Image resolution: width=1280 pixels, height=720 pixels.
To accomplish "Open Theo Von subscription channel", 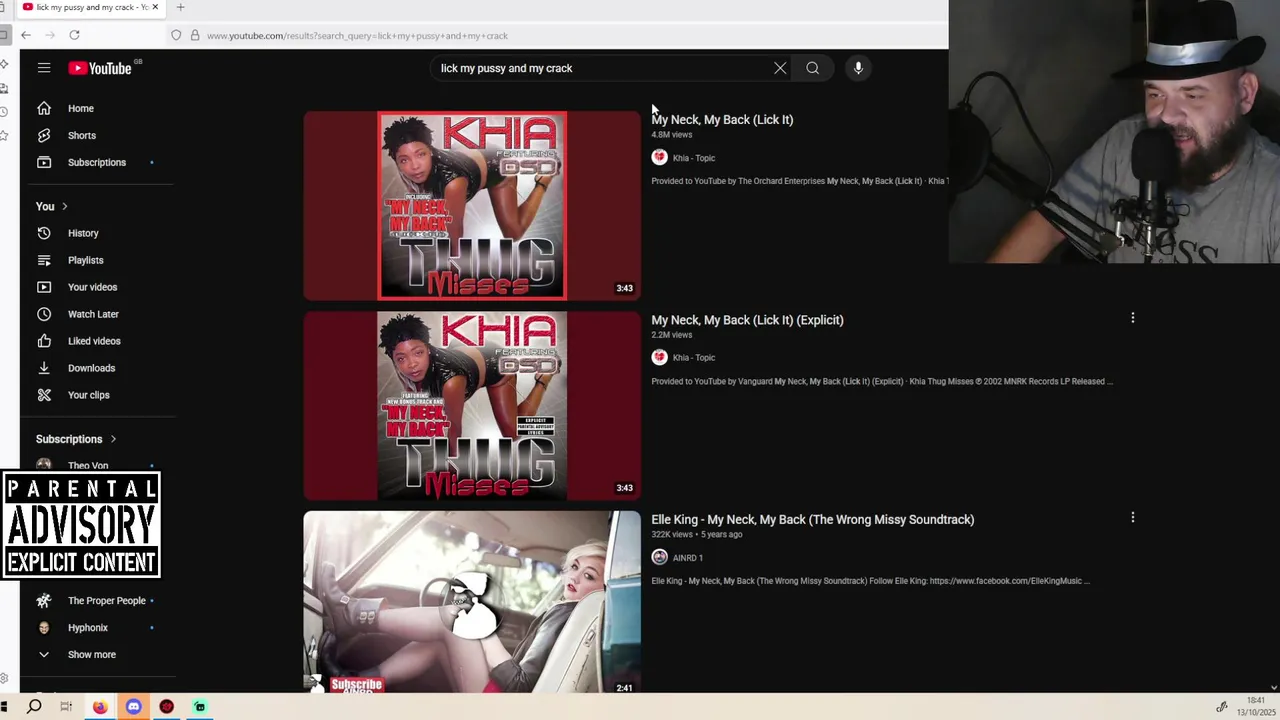I will 88,465.
